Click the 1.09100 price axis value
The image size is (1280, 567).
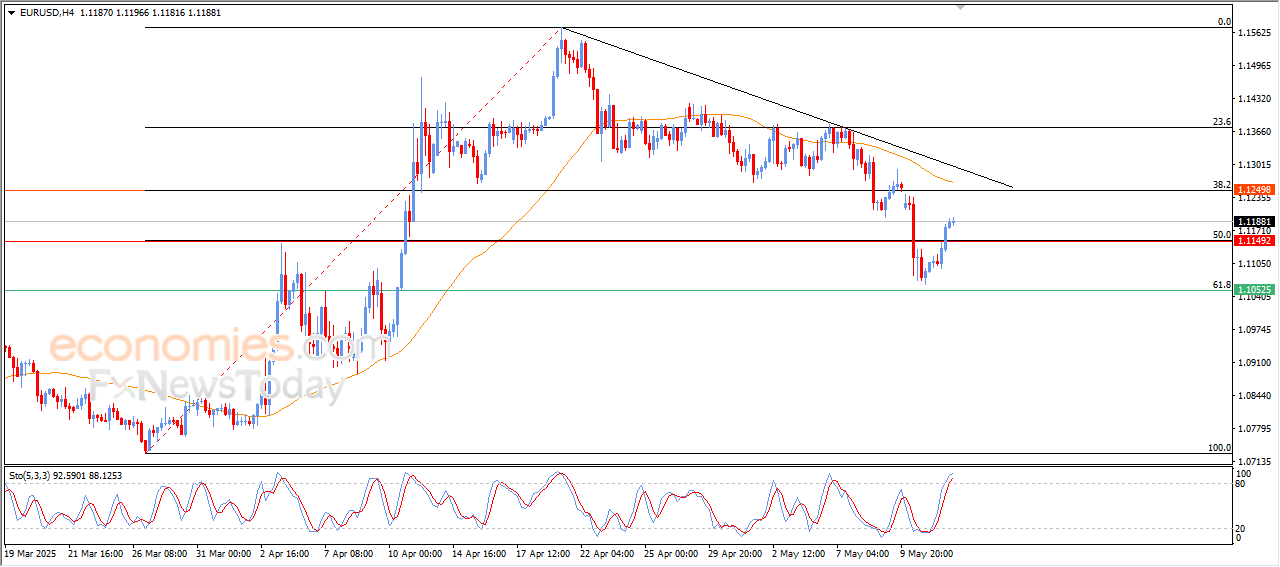pyautogui.click(x=1254, y=363)
